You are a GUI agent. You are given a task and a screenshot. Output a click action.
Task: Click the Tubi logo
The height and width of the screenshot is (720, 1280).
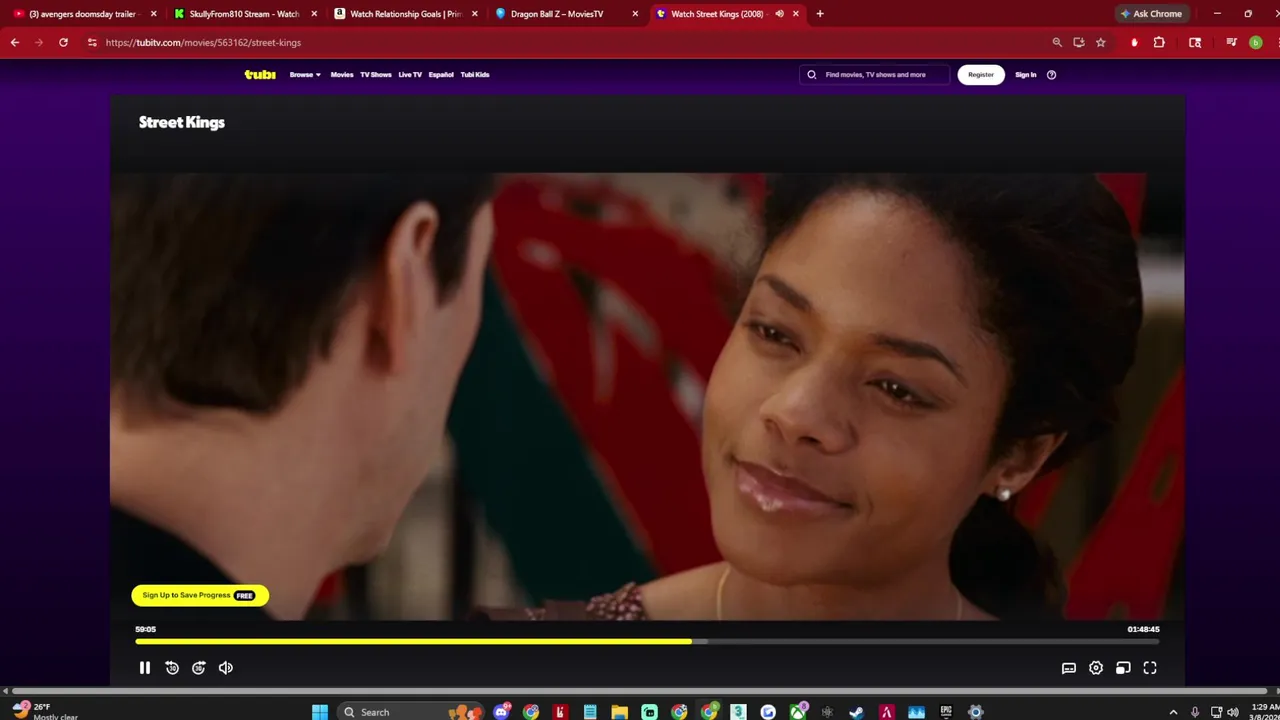(x=260, y=74)
